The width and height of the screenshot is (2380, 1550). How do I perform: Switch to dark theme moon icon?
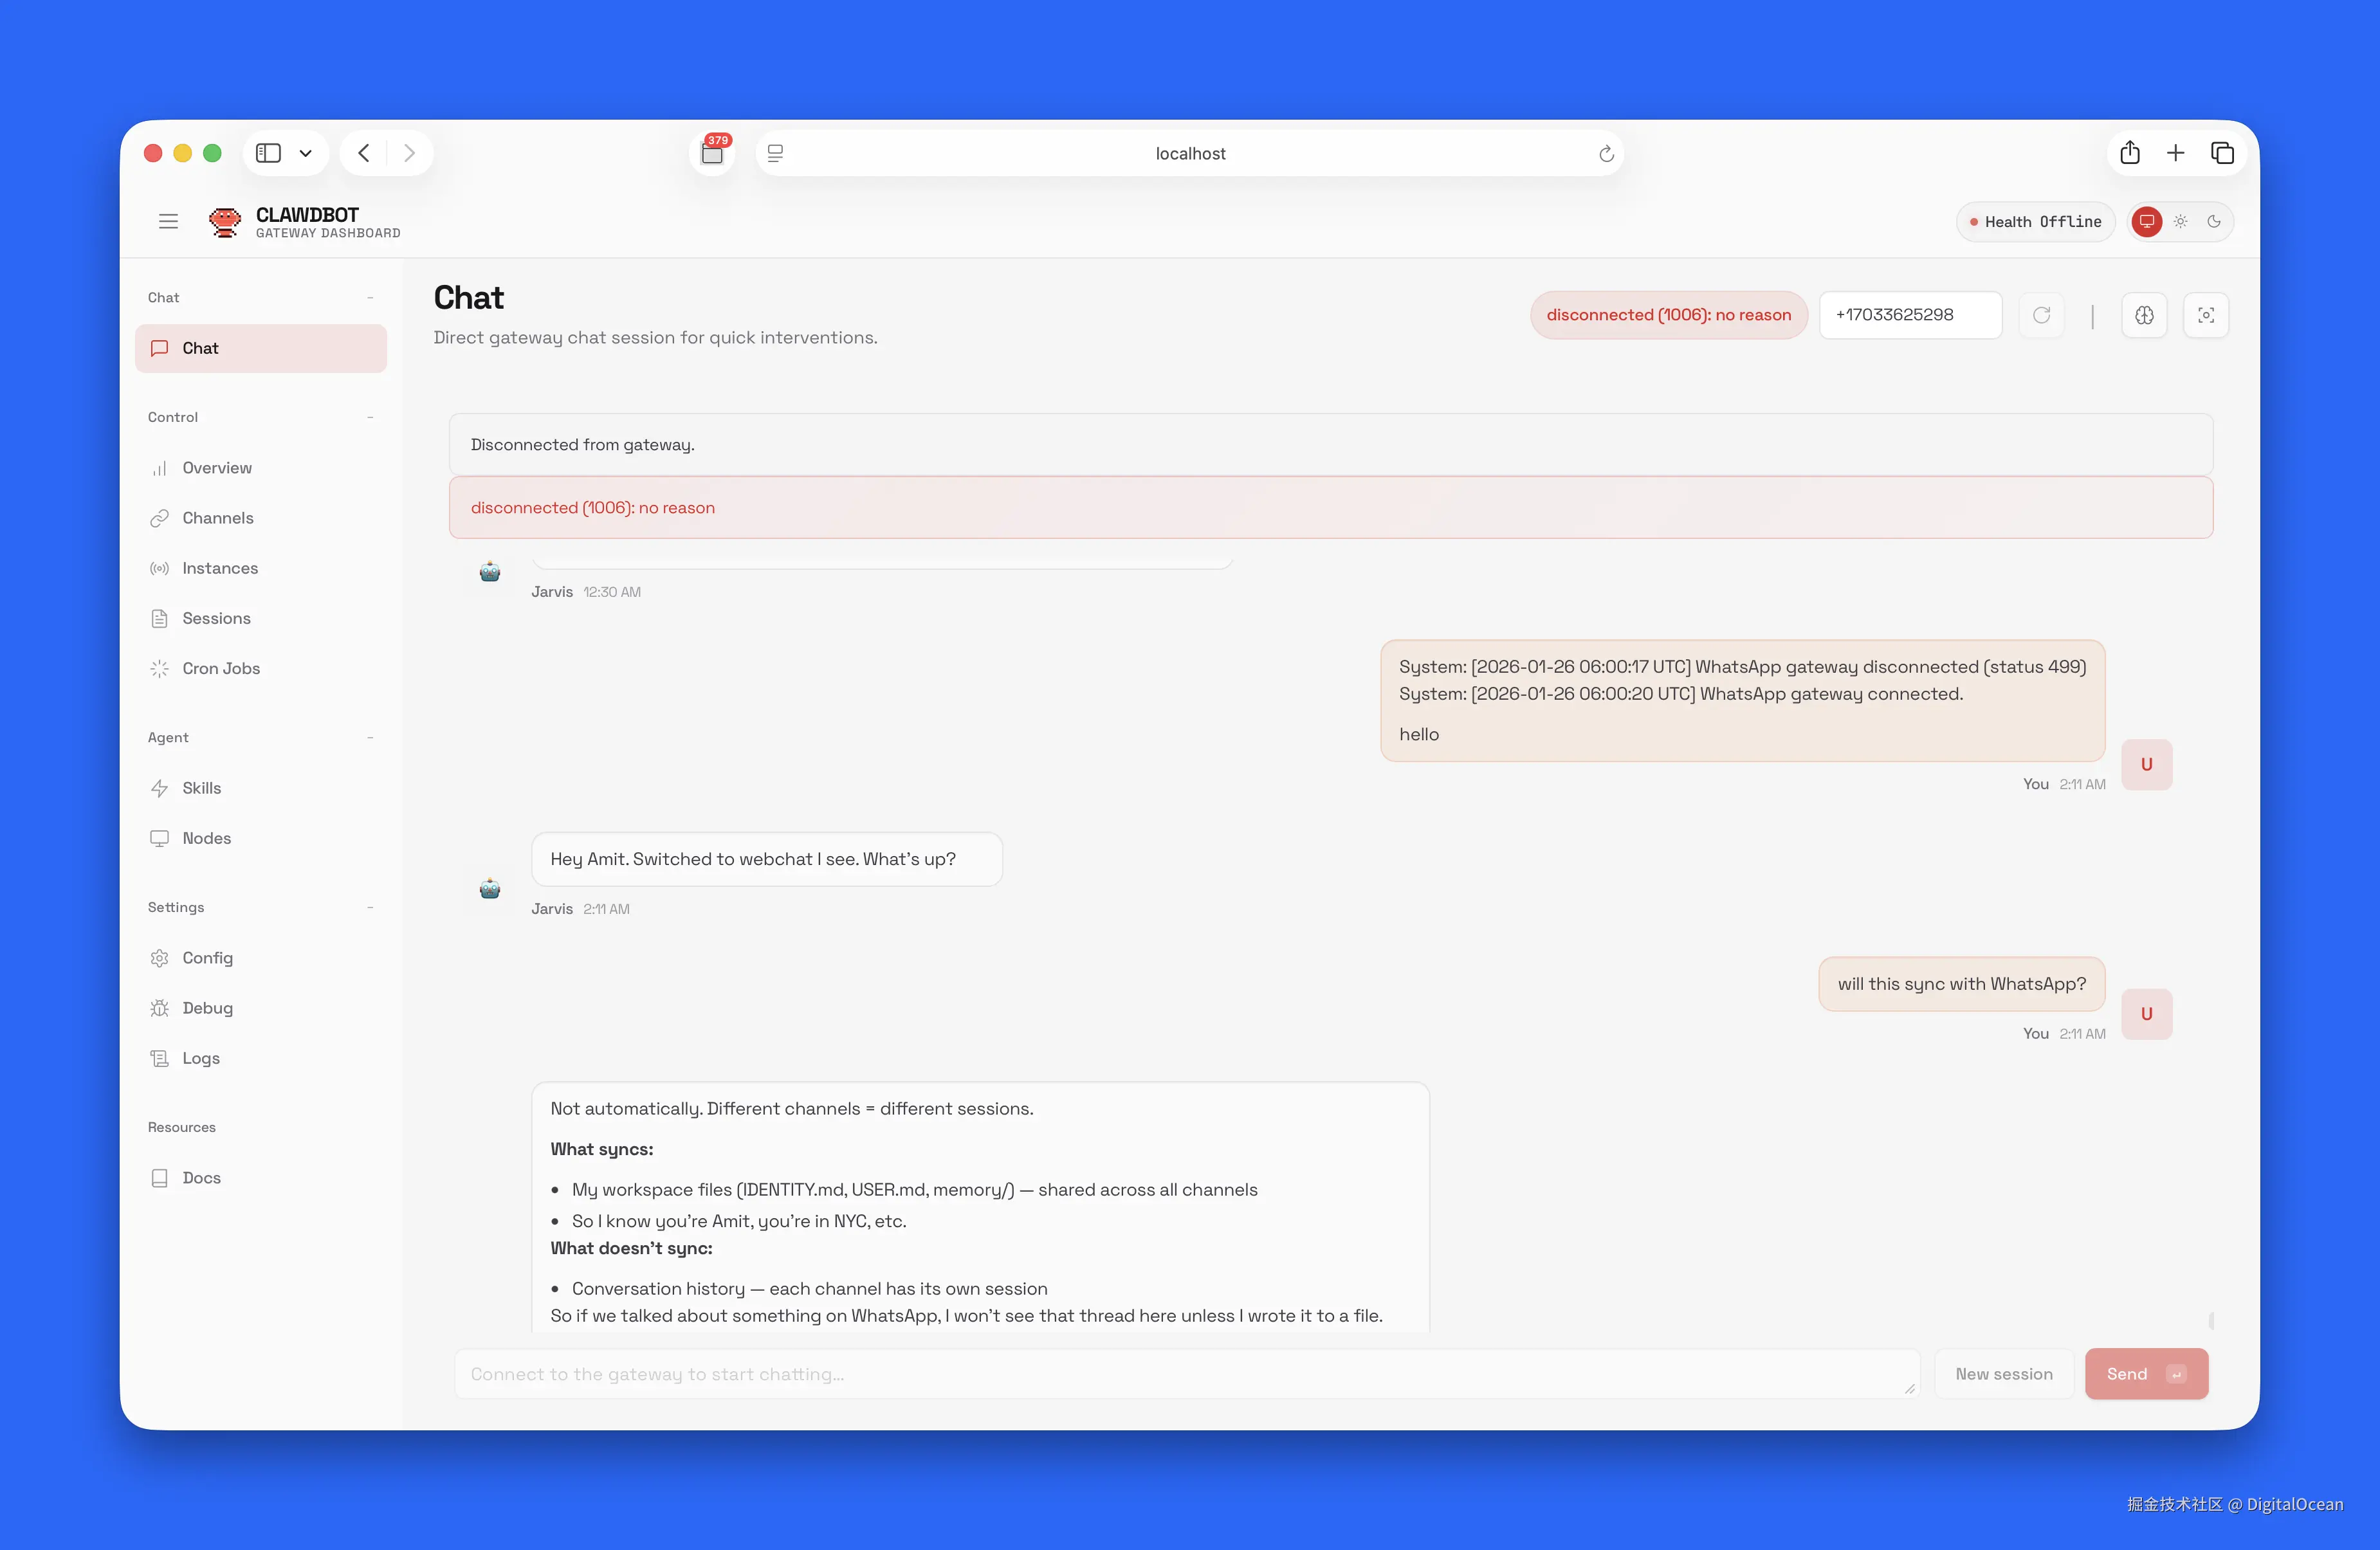point(2214,221)
